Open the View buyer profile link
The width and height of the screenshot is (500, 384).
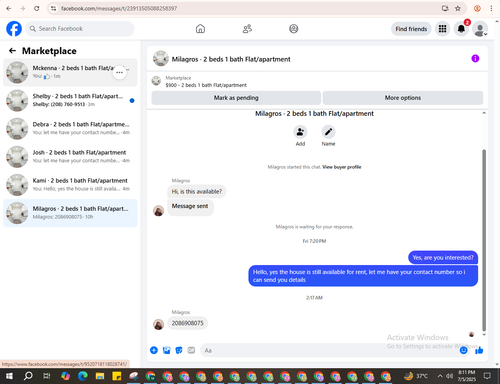[342, 167]
